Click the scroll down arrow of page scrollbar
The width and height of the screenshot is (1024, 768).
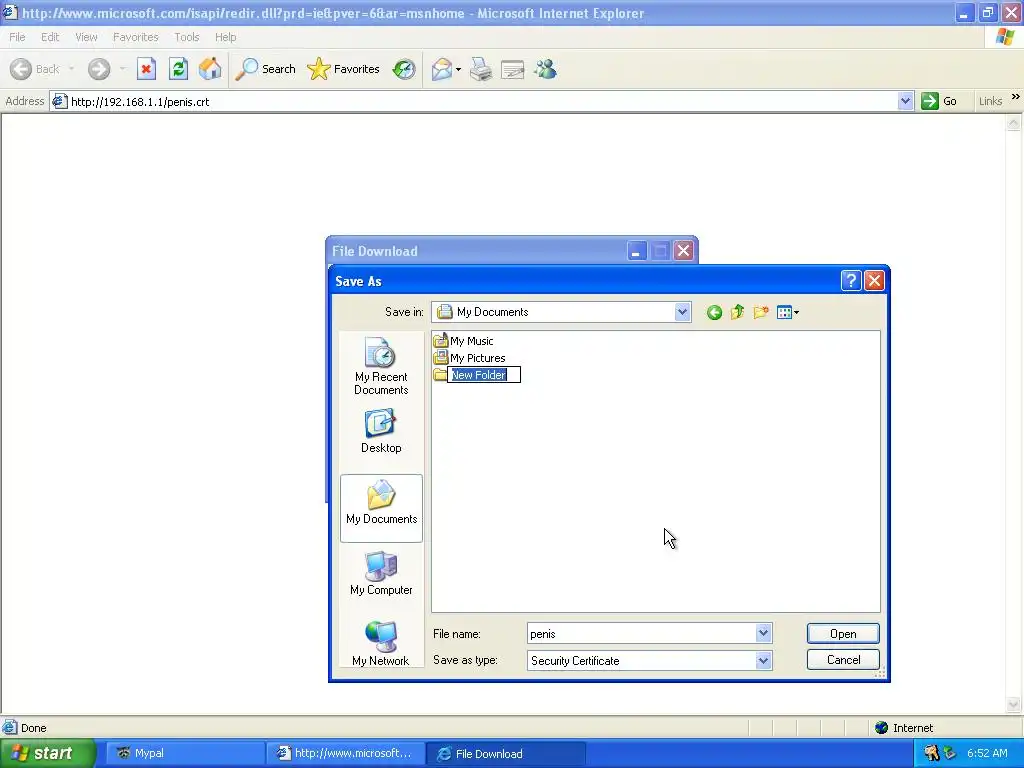coord(1014,705)
